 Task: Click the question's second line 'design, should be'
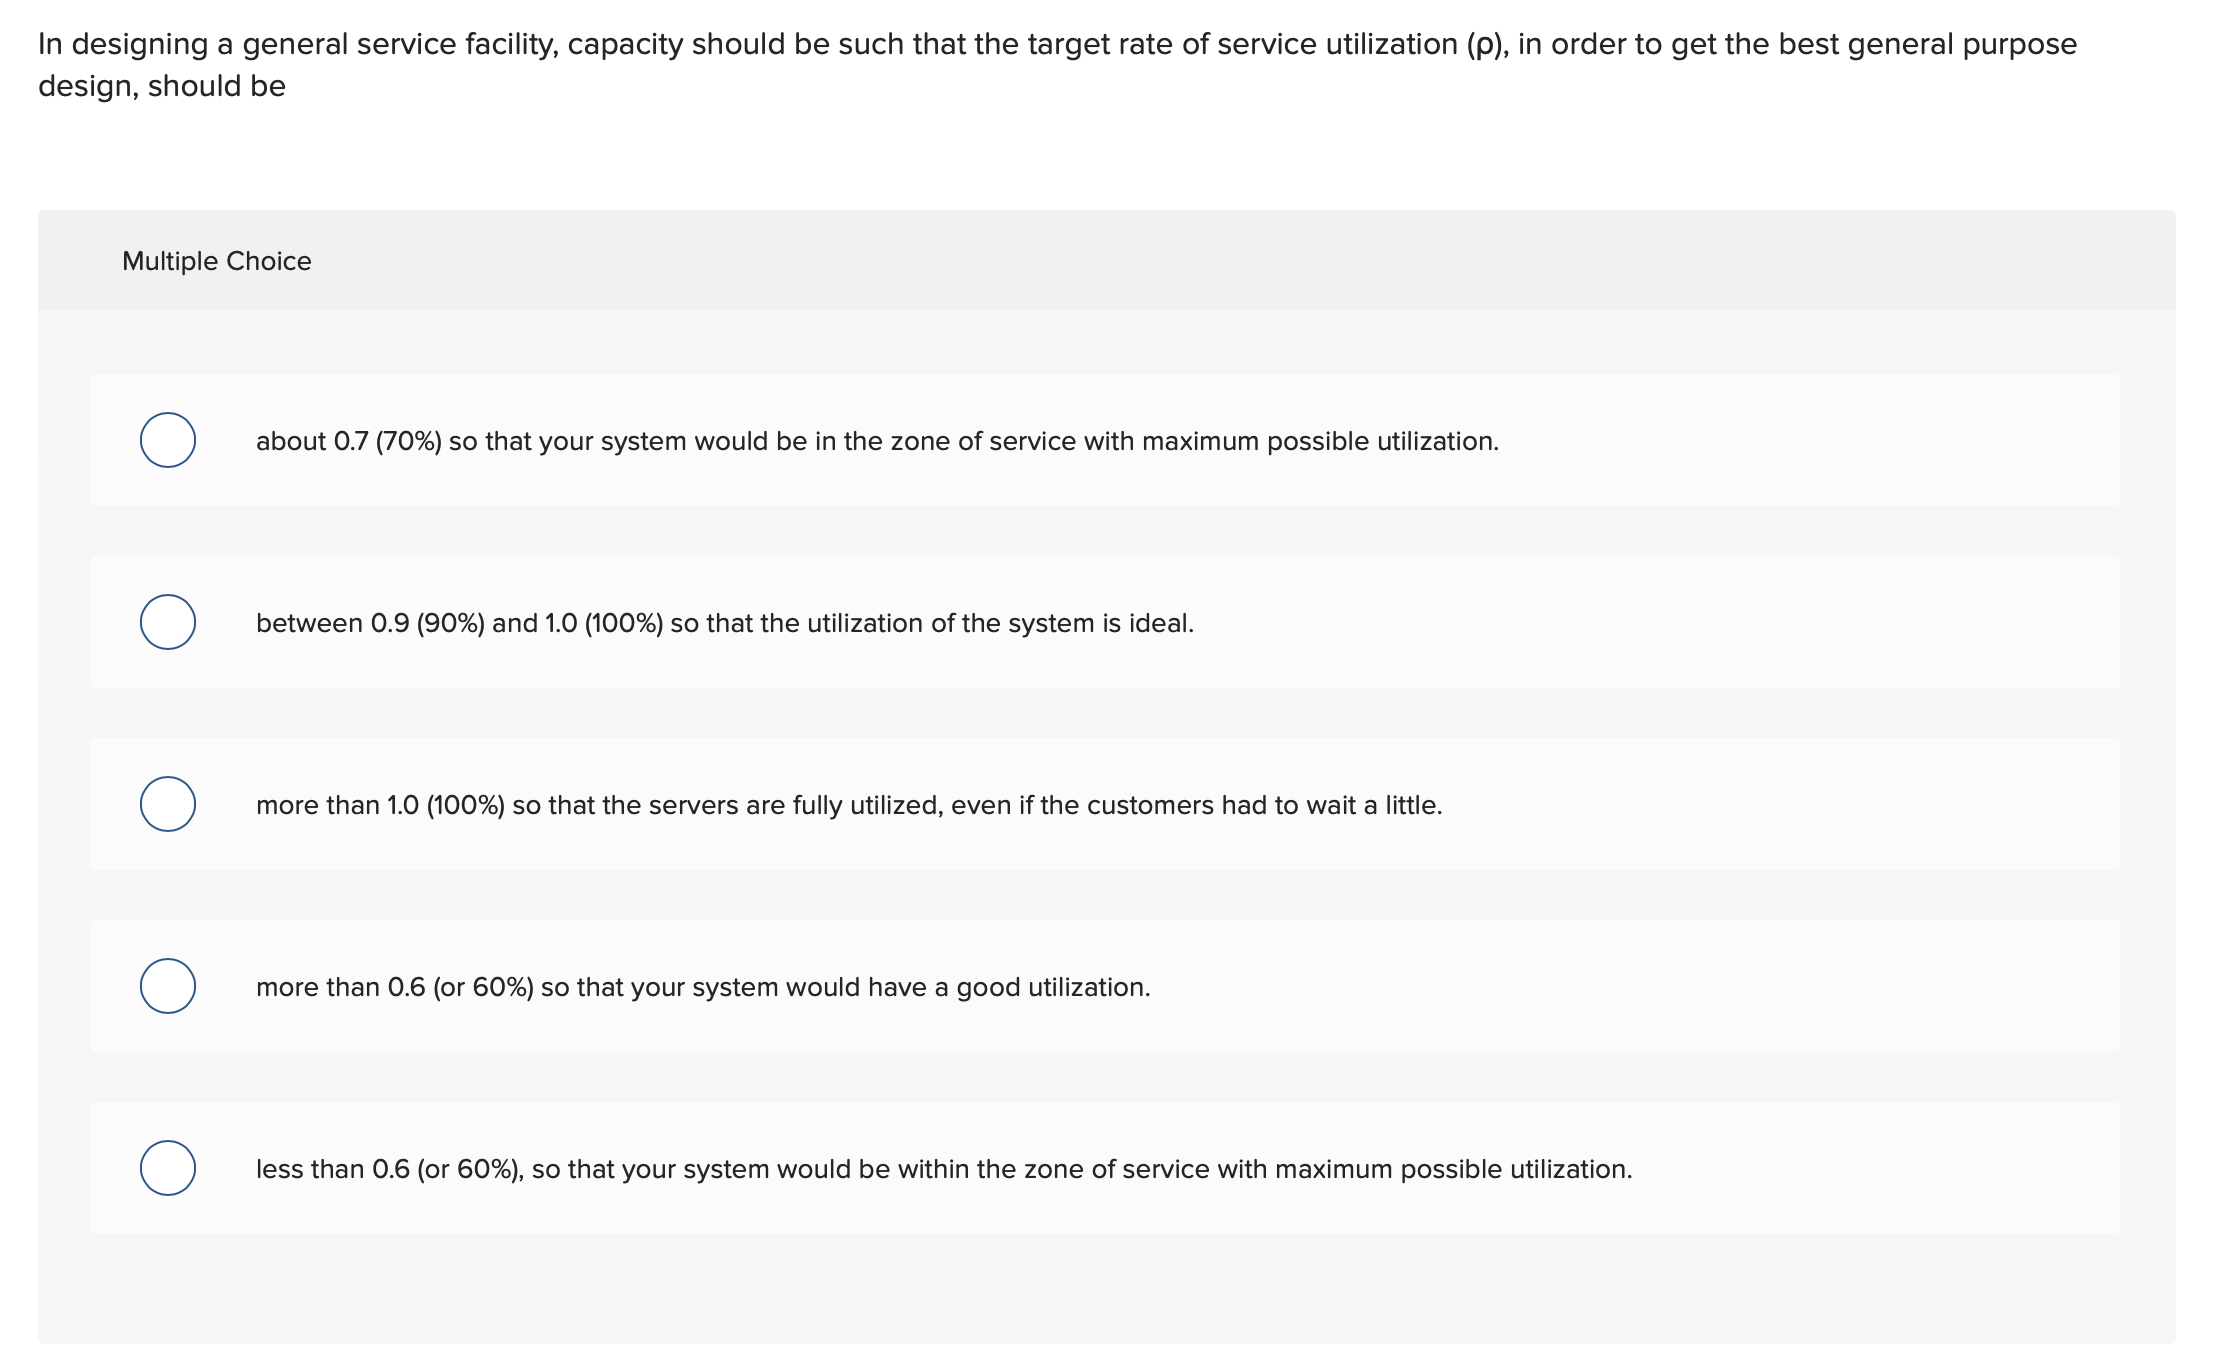click(x=162, y=86)
